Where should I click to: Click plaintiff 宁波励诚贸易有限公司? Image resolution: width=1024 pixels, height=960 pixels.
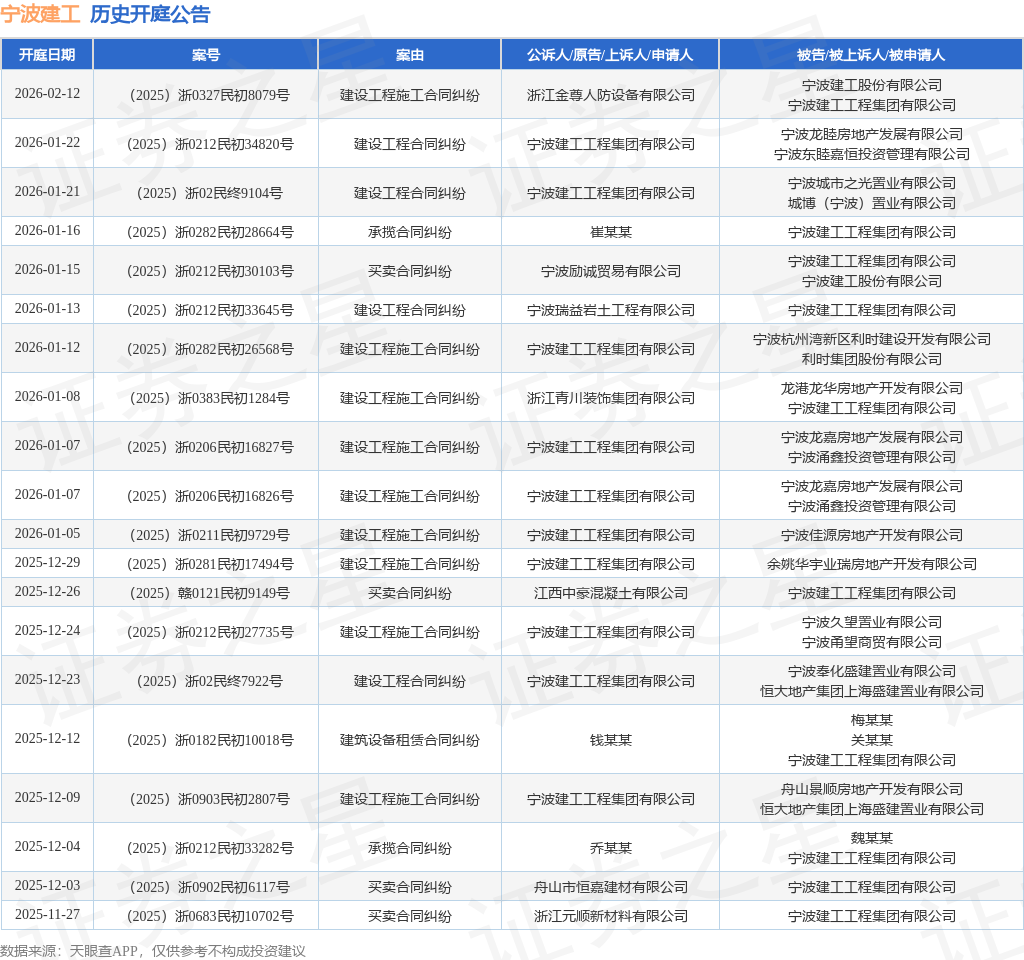pyautogui.click(x=611, y=272)
